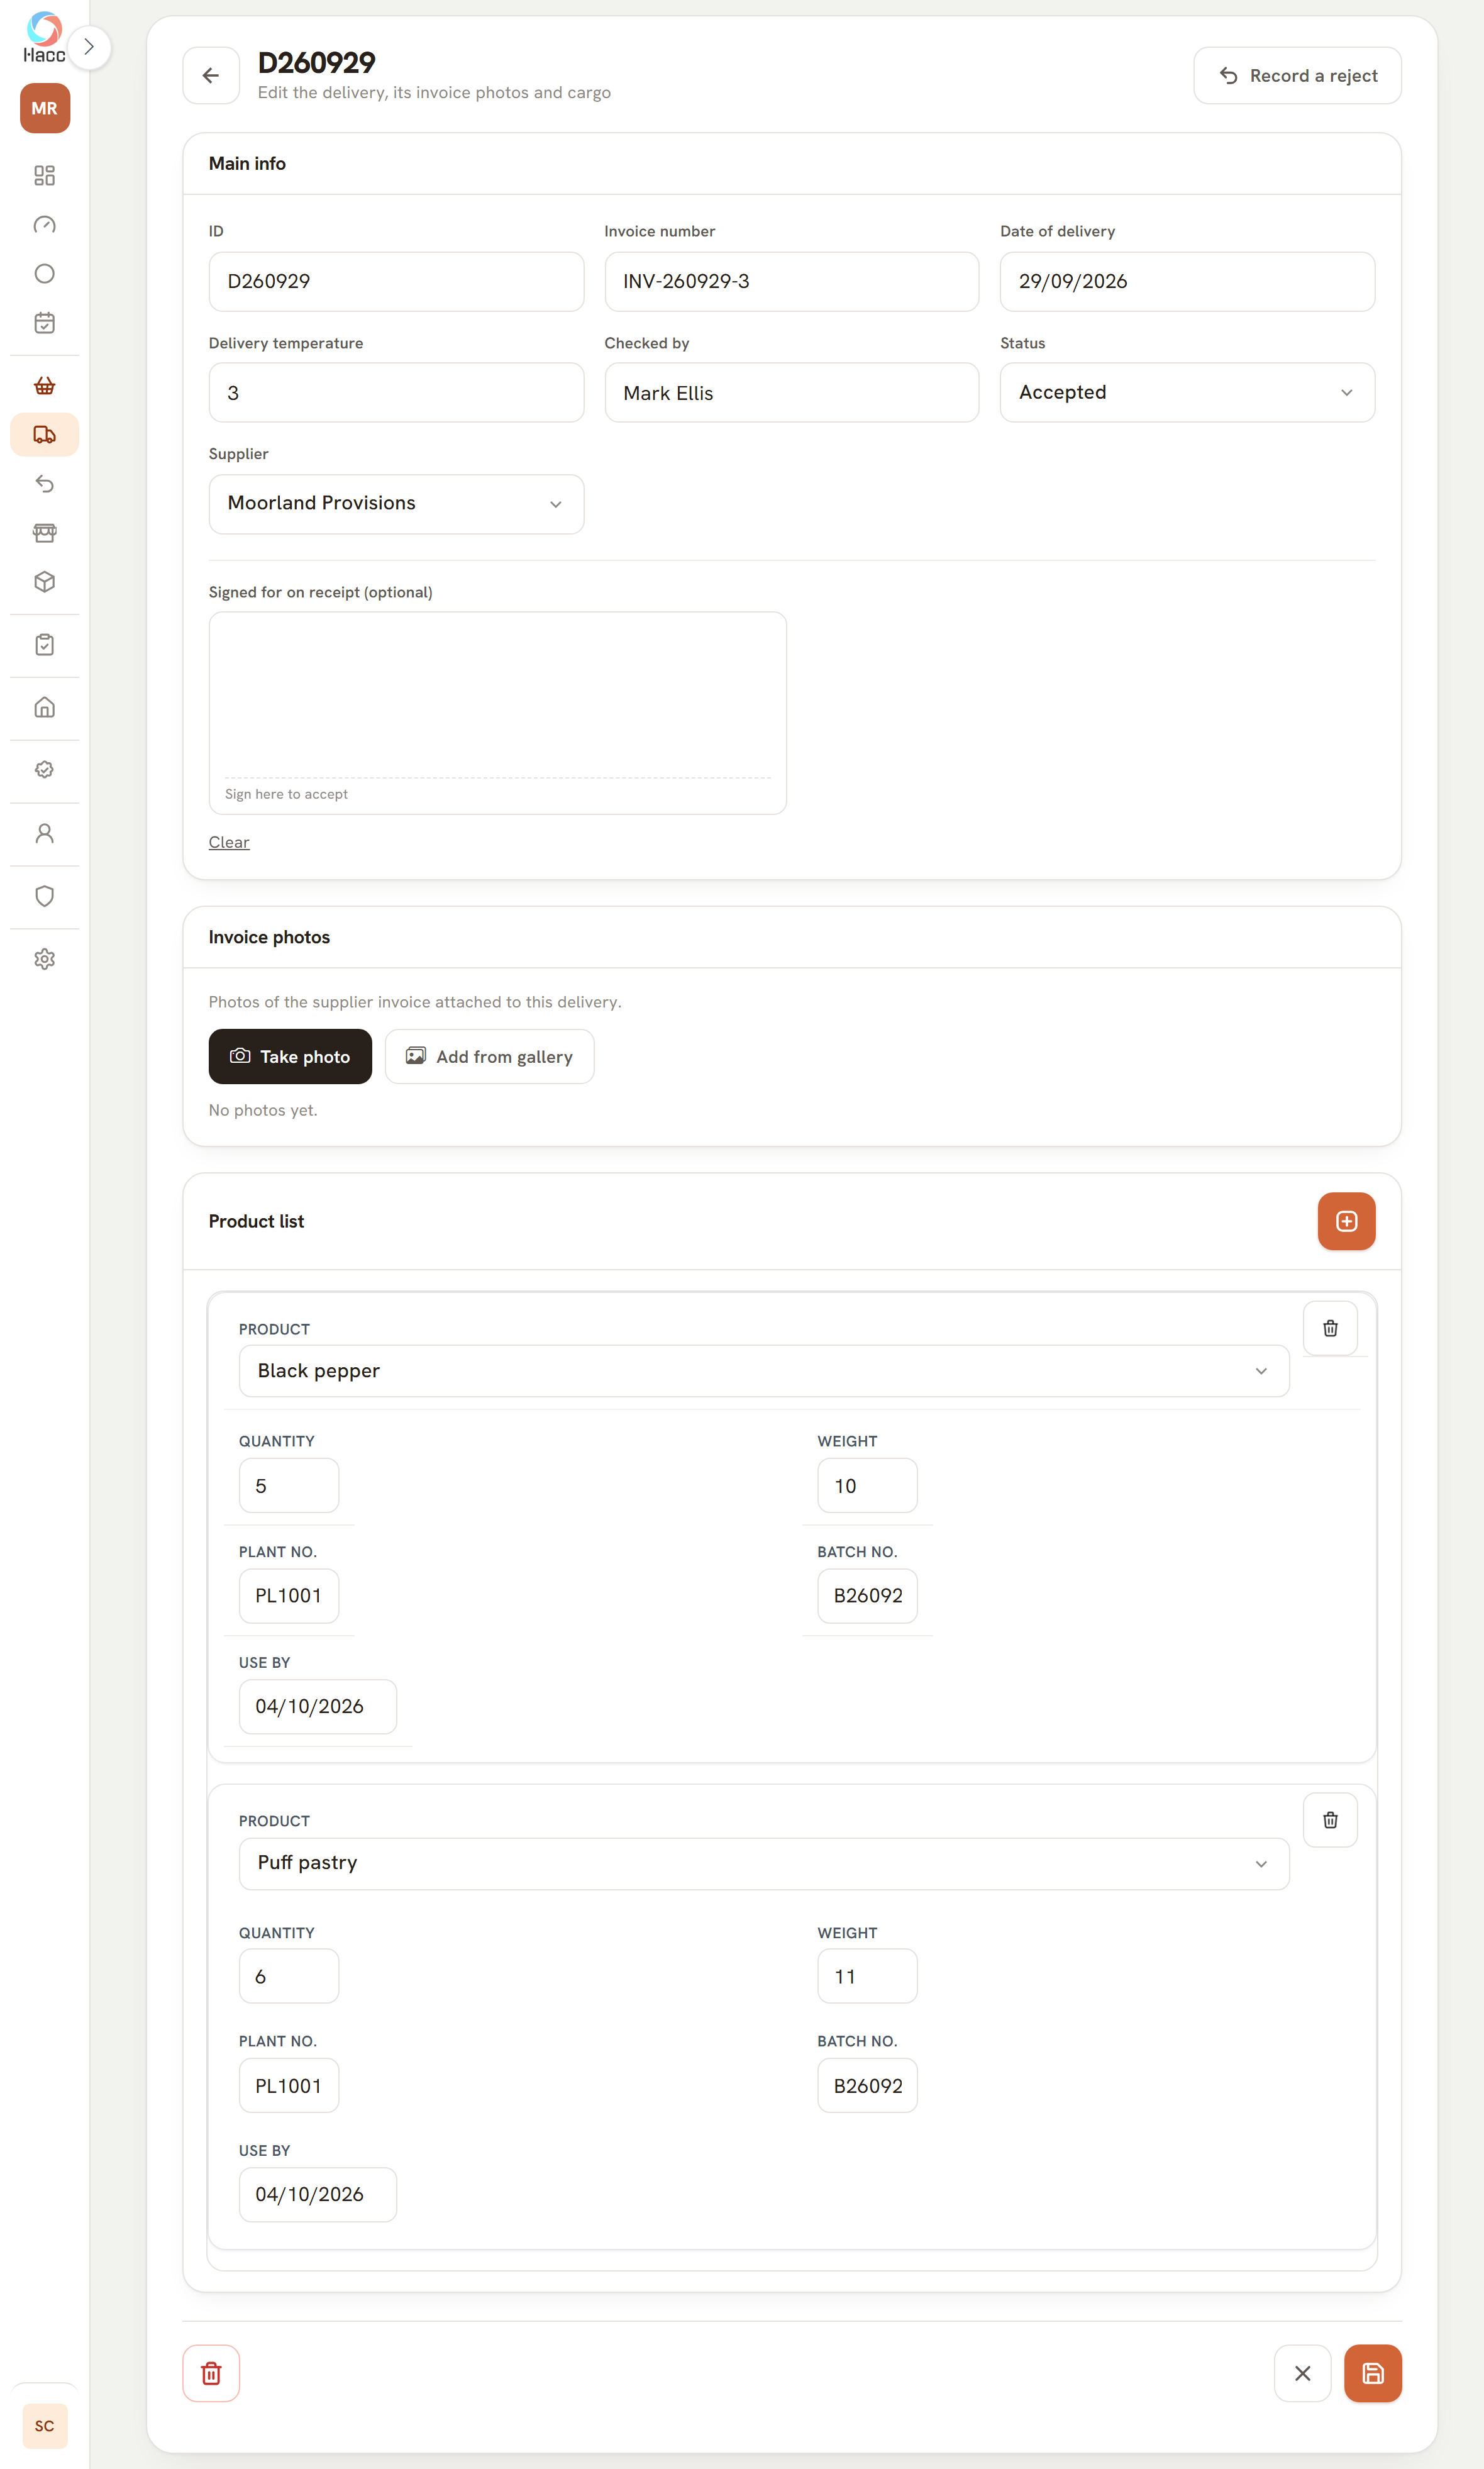Click the Date of delivery field
1484x2469 pixels.
[x=1187, y=281]
